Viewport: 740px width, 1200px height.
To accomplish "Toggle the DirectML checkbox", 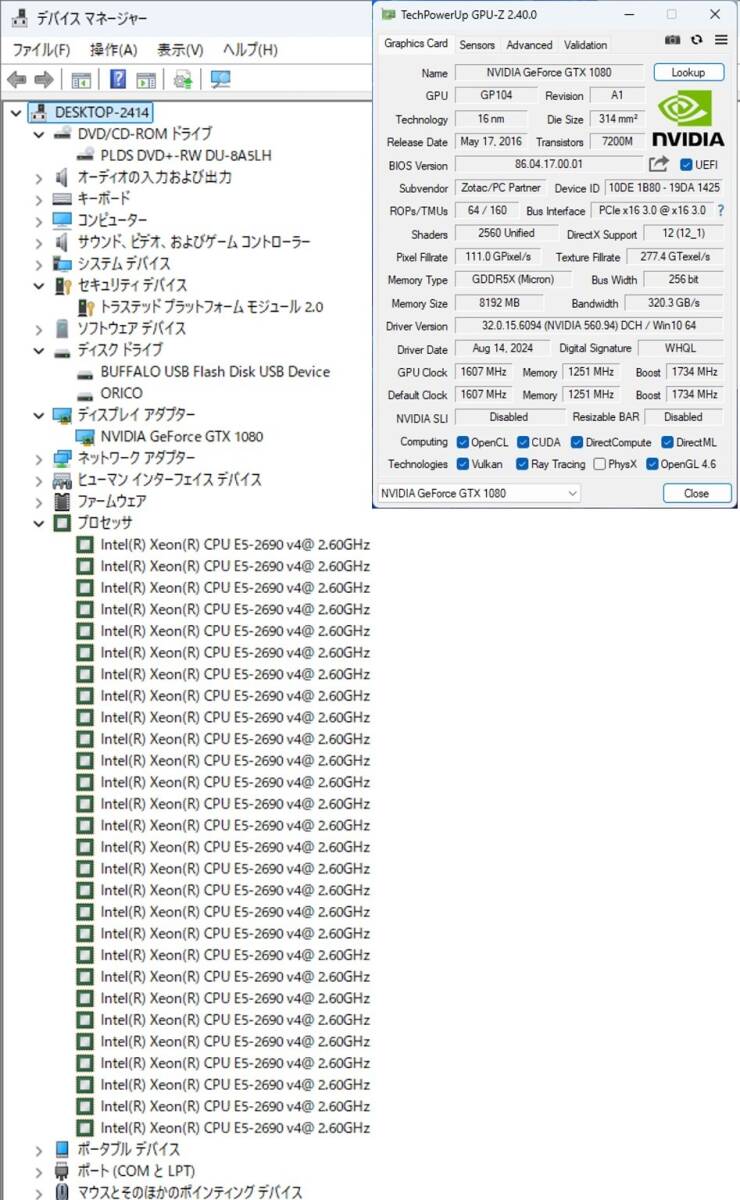I will click(x=667, y=442).
